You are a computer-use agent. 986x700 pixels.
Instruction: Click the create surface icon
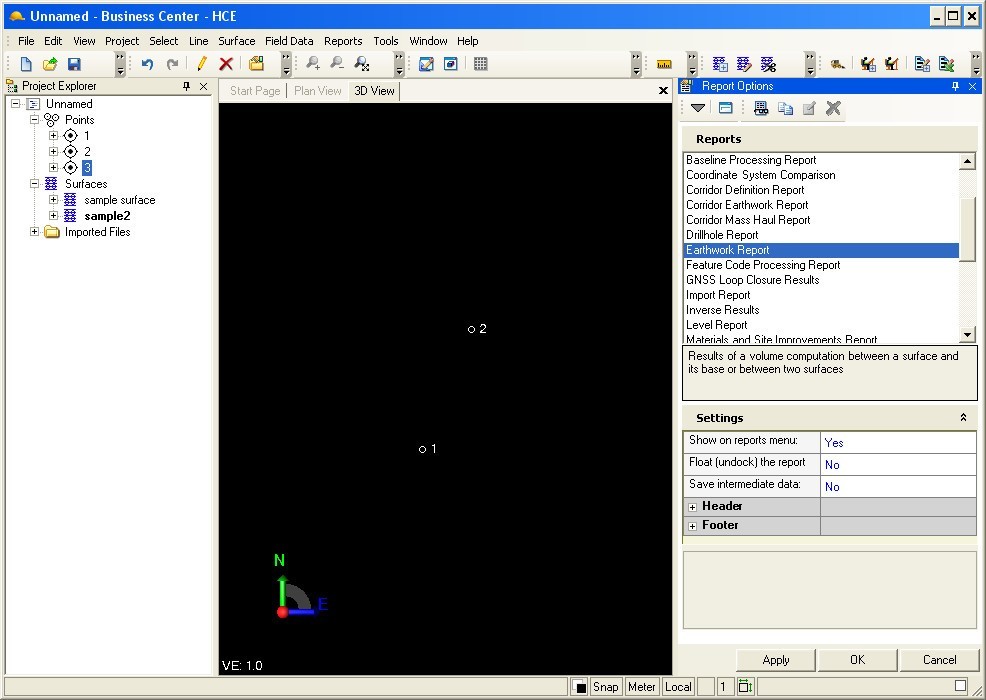(720, 64)
